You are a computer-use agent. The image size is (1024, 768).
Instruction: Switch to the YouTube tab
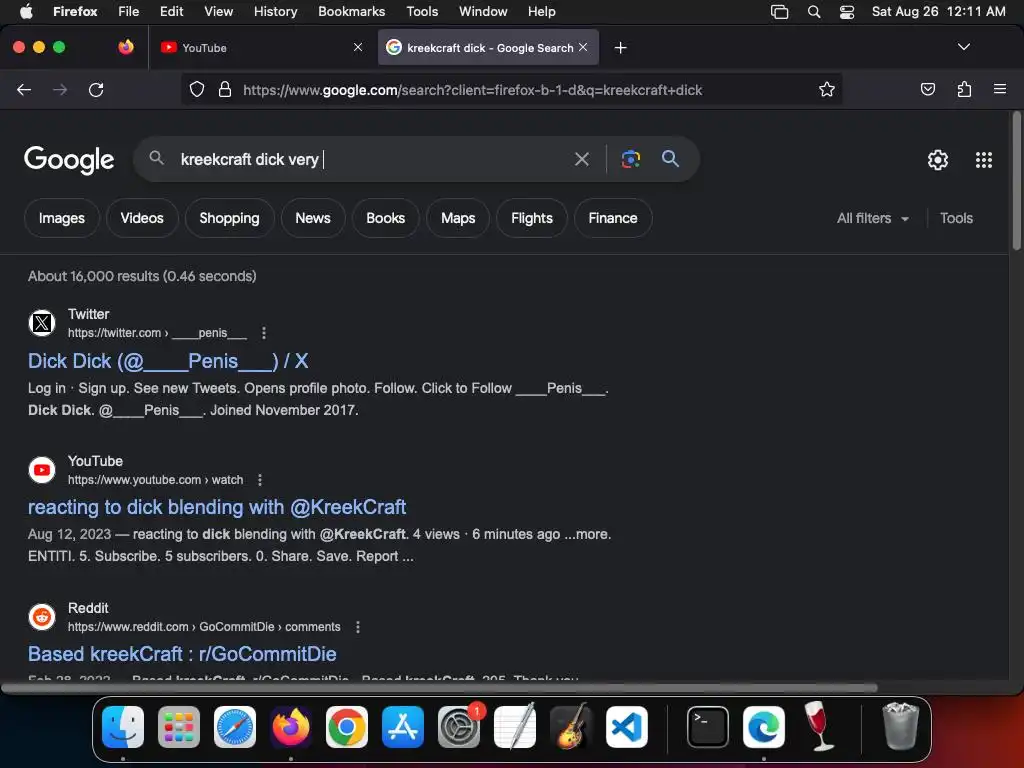coord(261,48)
